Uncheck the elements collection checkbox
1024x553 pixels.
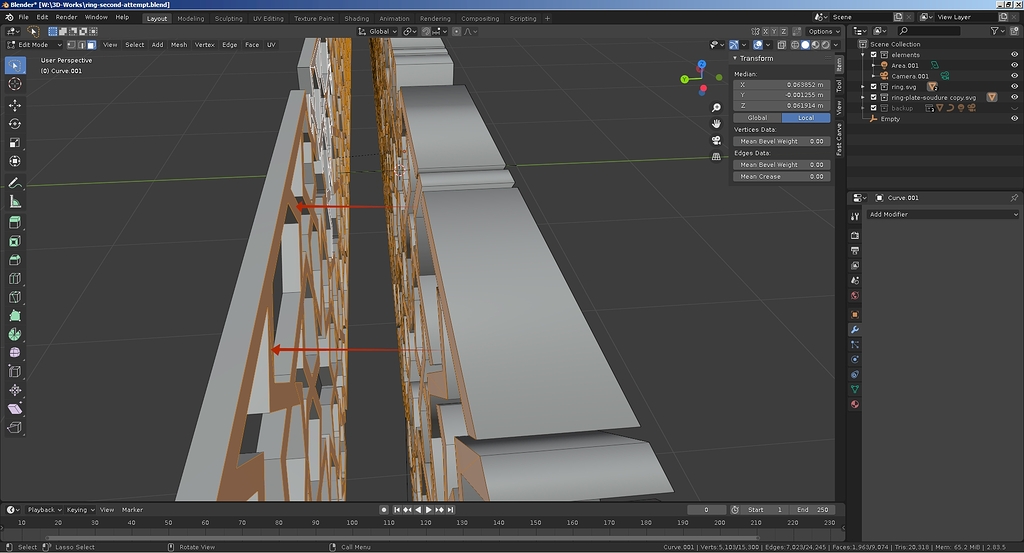(x=874, y=55)
